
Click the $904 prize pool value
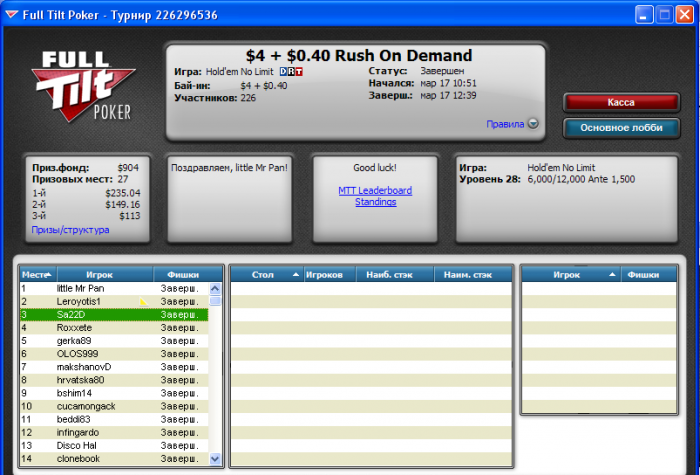pos(128,168)
